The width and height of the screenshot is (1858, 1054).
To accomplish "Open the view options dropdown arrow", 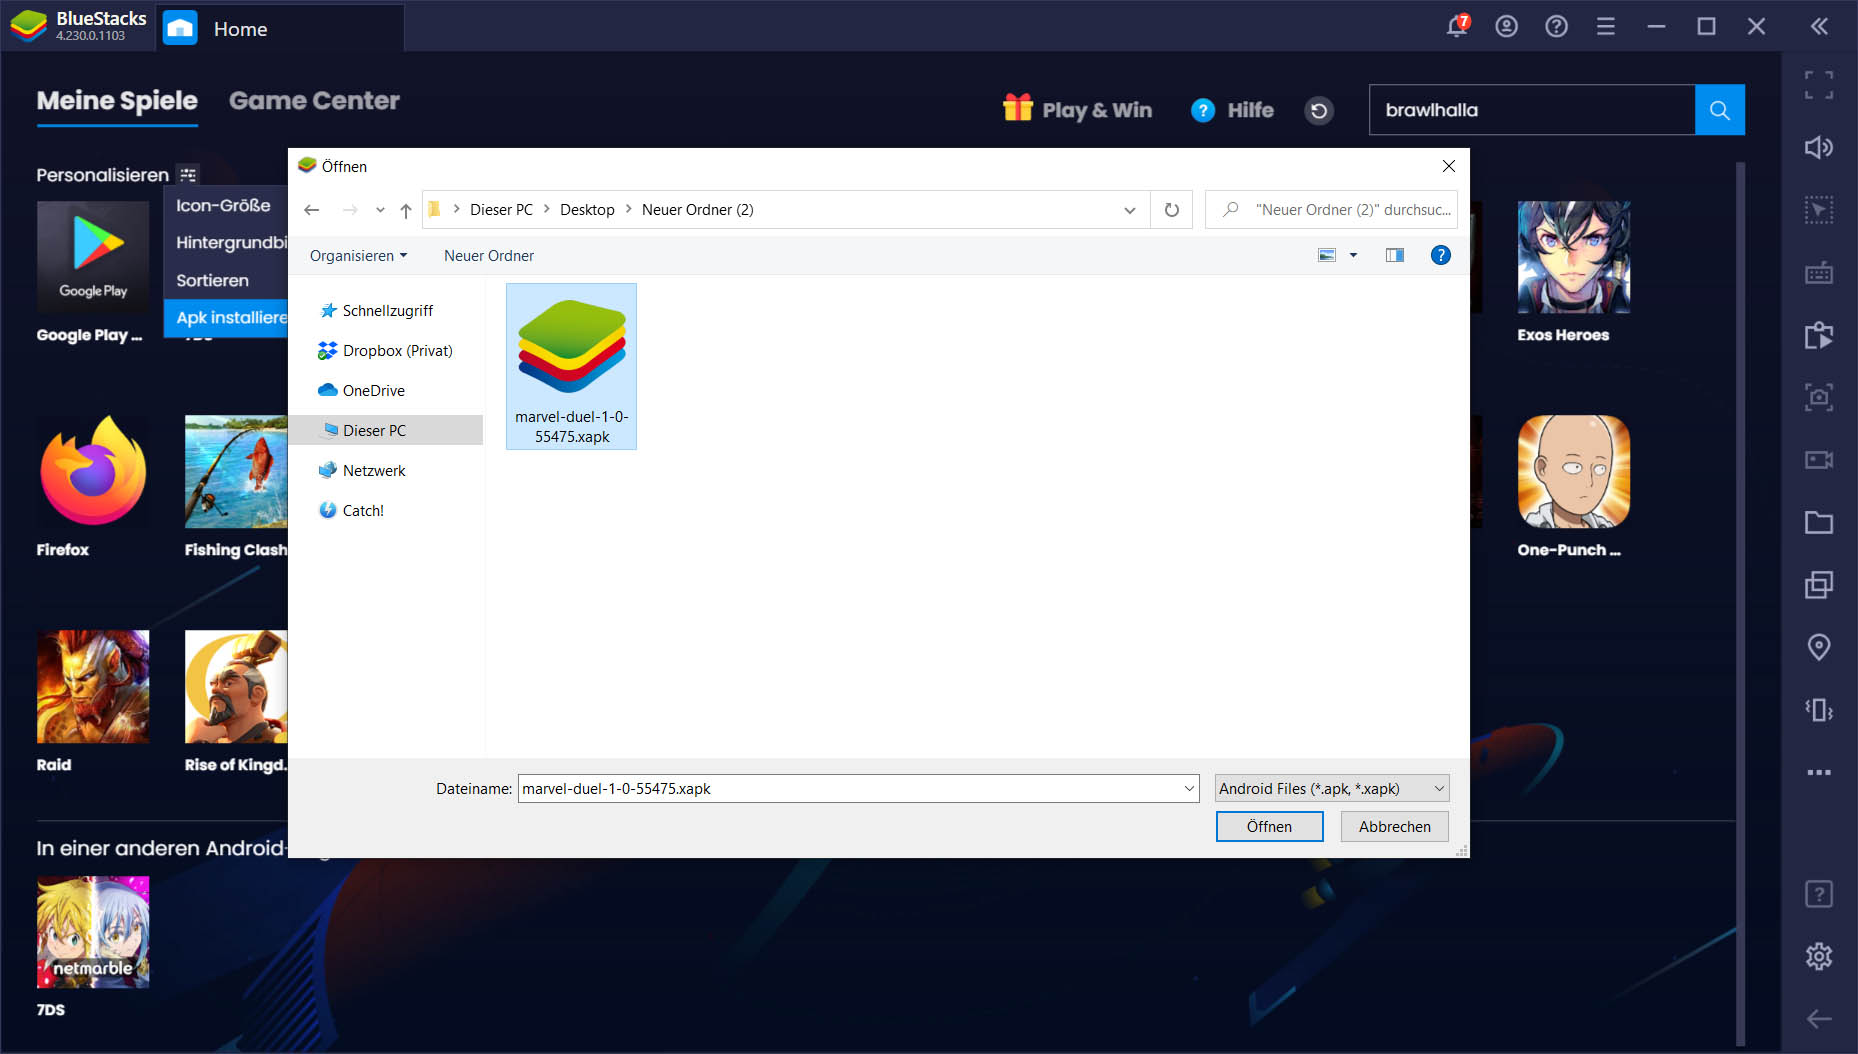I will pyautogui.click(x=1353, y=255).
